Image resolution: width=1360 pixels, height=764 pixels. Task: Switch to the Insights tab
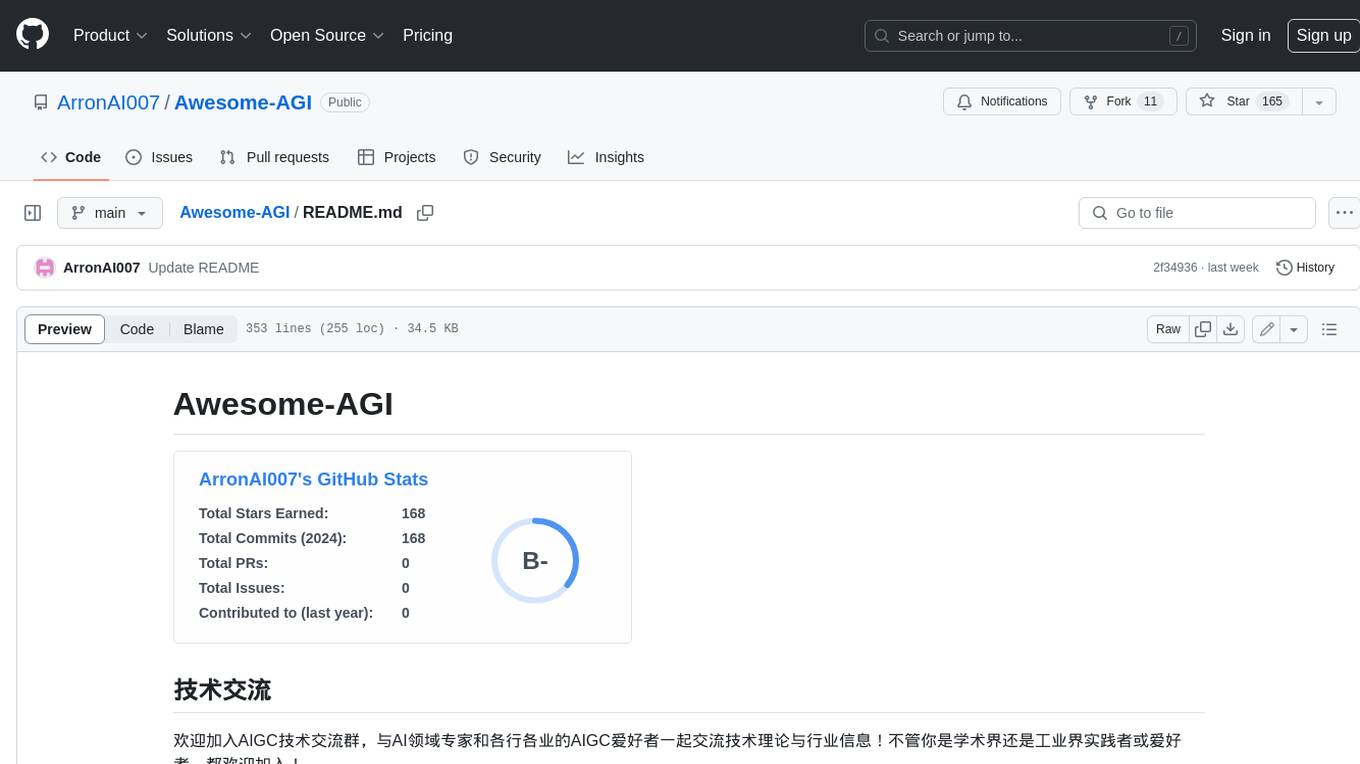click(x=606, y=157)
